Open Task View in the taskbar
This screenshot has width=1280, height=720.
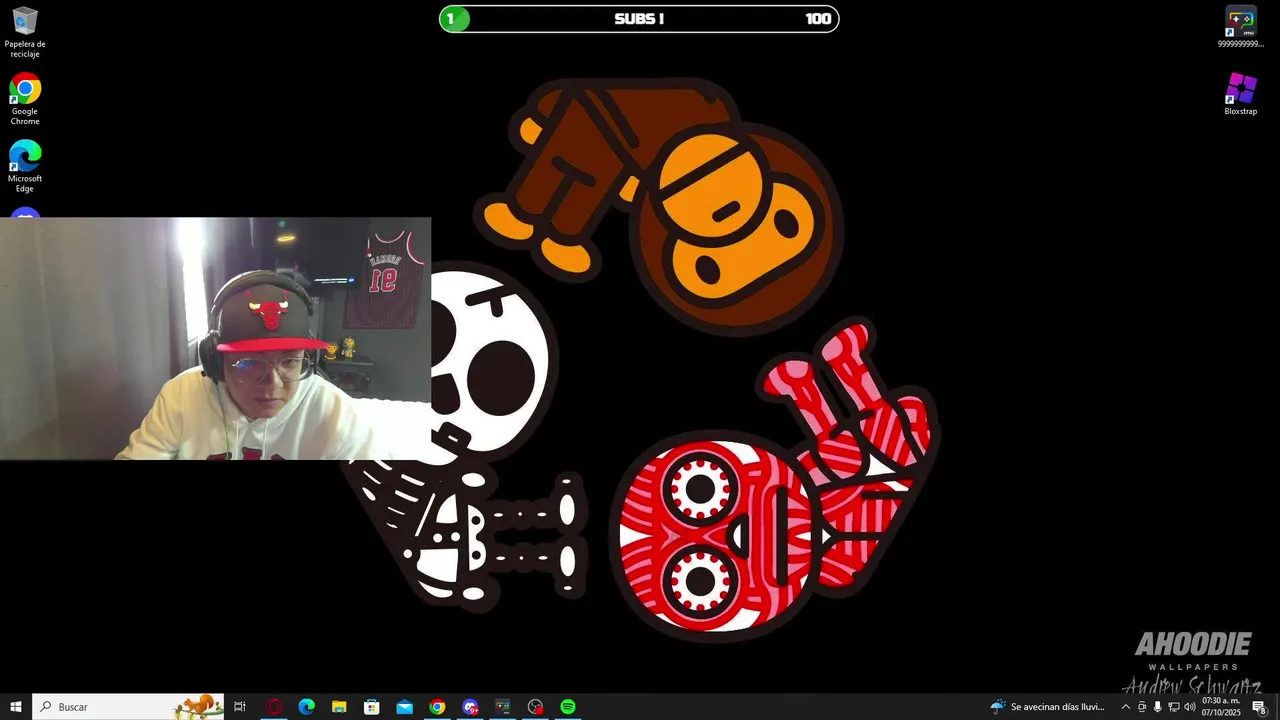[240, 707]
